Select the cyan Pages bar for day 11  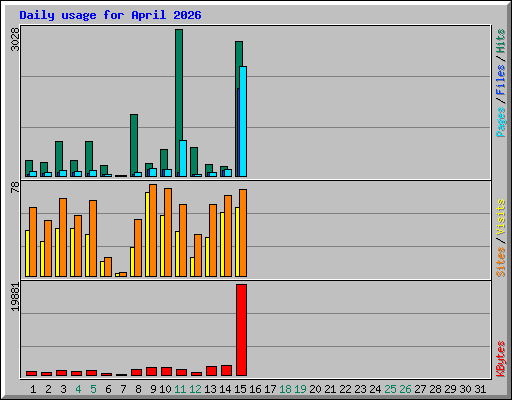(x=183, y=158)
